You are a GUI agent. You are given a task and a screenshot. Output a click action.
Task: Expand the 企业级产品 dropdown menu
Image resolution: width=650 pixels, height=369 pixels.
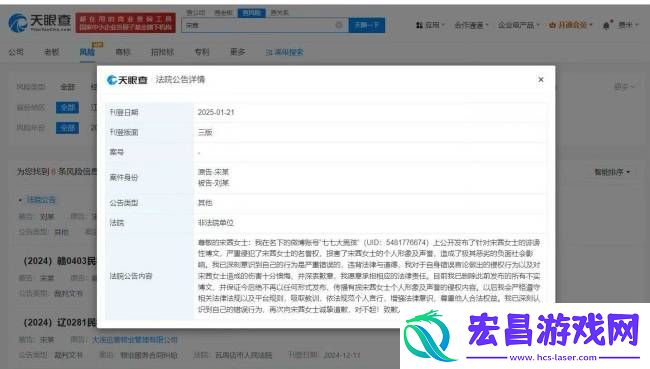519,25
